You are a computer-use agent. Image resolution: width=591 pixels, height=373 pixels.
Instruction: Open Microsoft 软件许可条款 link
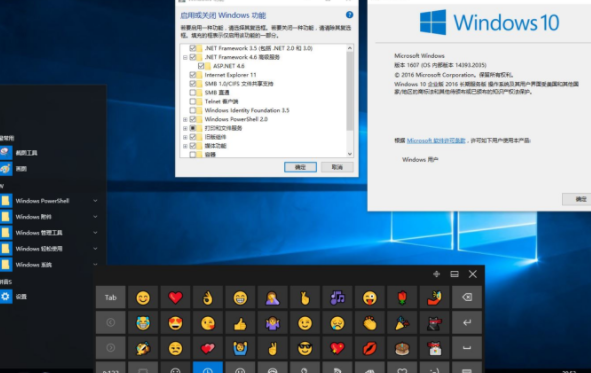tap(436, 141)
